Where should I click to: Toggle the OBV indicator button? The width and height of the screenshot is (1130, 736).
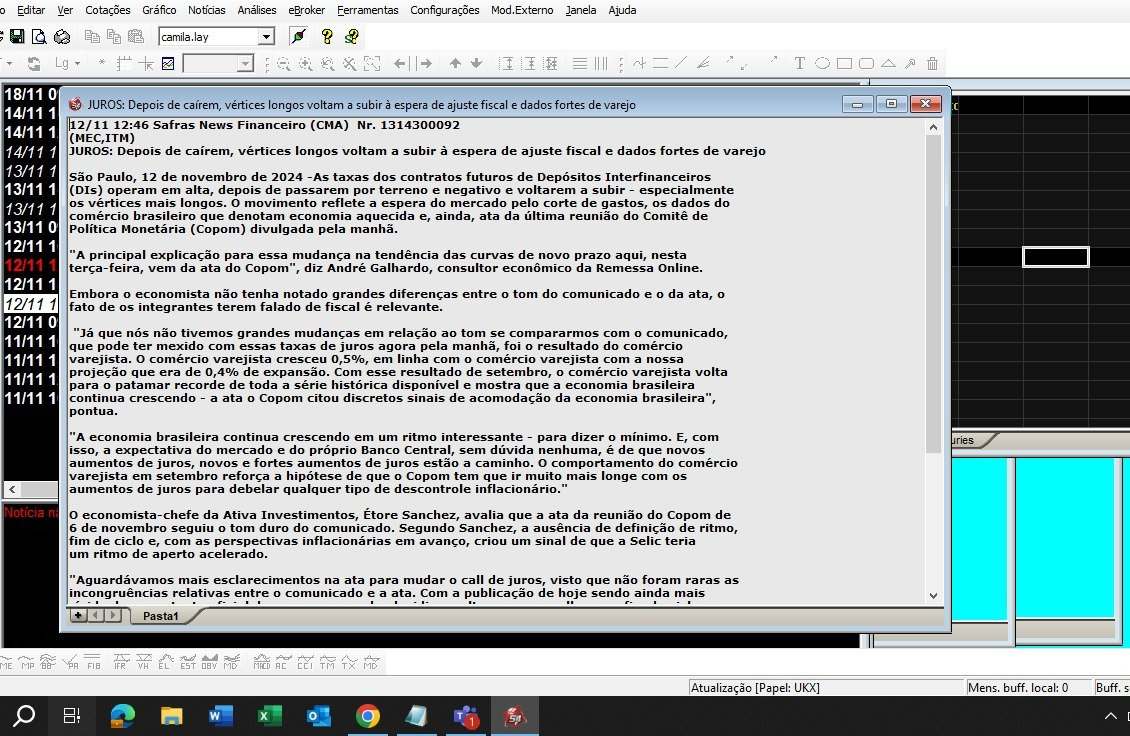[x=209, y=664]
